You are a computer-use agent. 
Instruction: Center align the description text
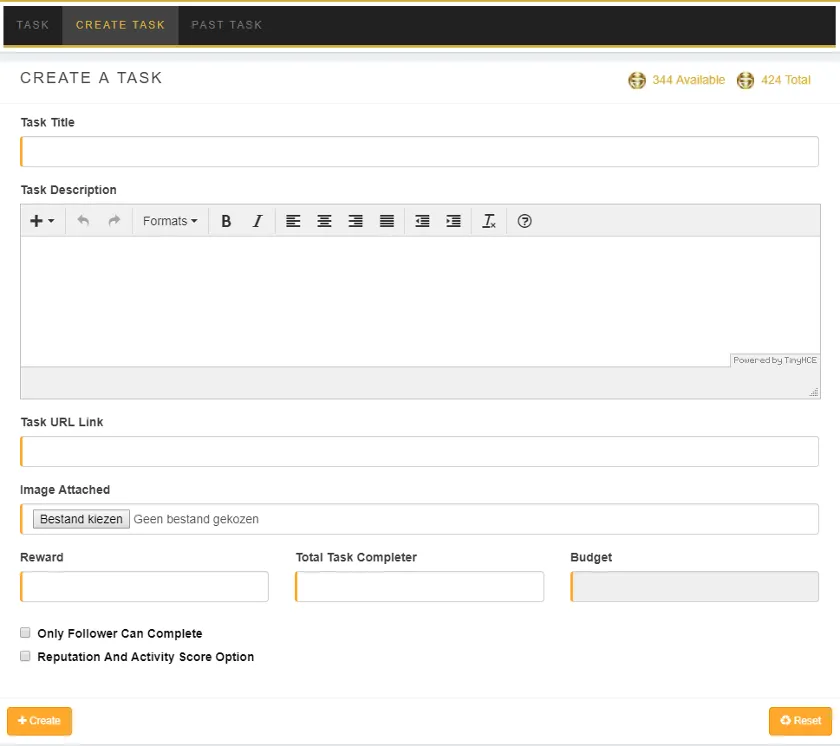[x=324, y=221]
